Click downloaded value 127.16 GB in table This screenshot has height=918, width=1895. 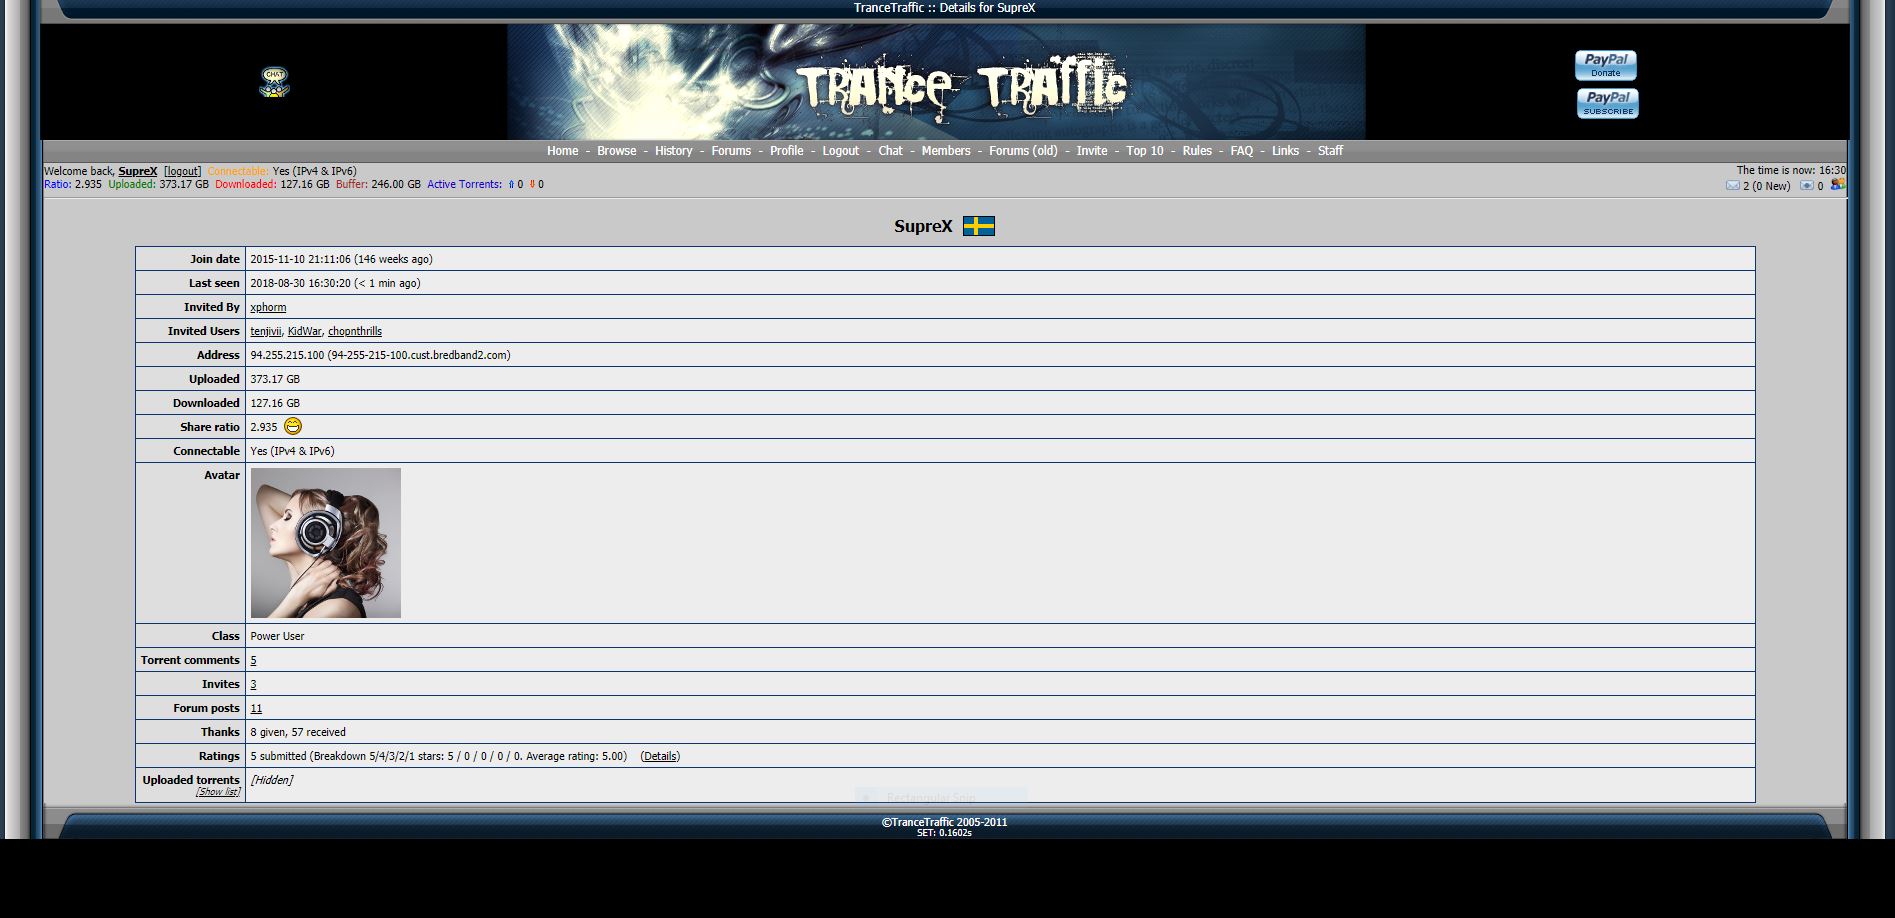click(275, 403)
